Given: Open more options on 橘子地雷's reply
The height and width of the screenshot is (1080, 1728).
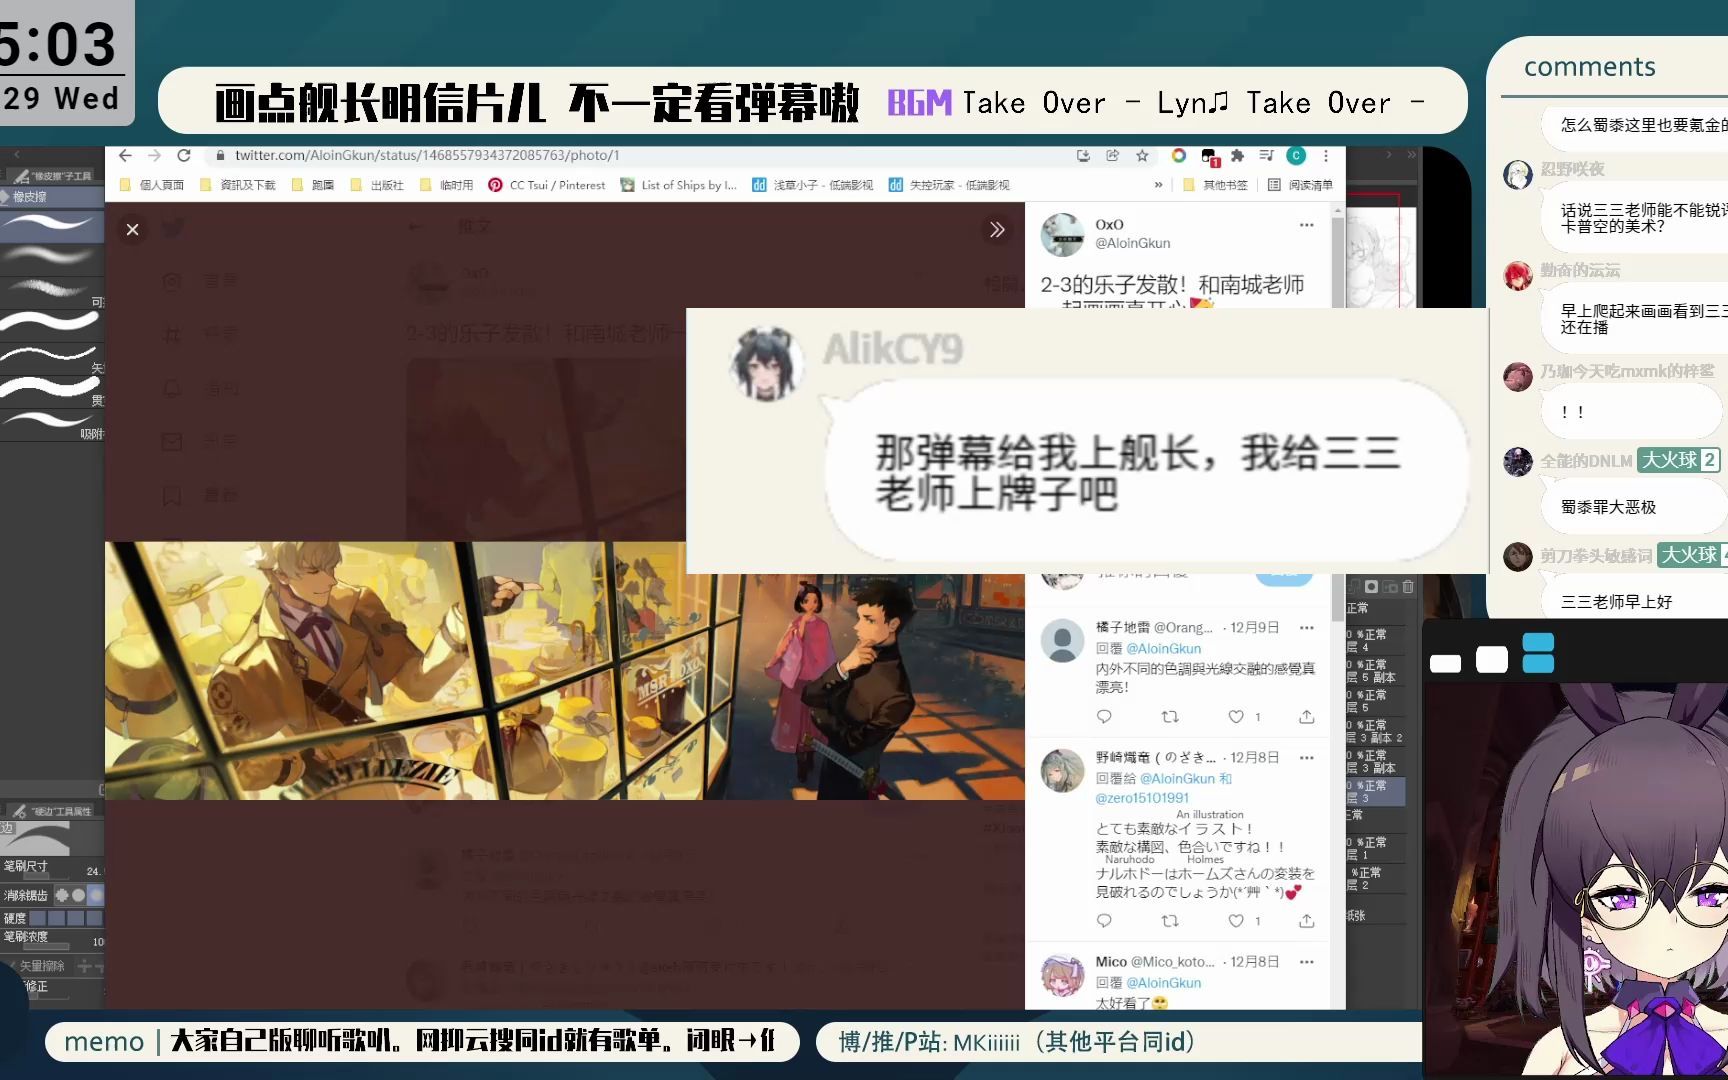Looking at the screenshot, I should pyautogui.click(x=1306, y=628).
